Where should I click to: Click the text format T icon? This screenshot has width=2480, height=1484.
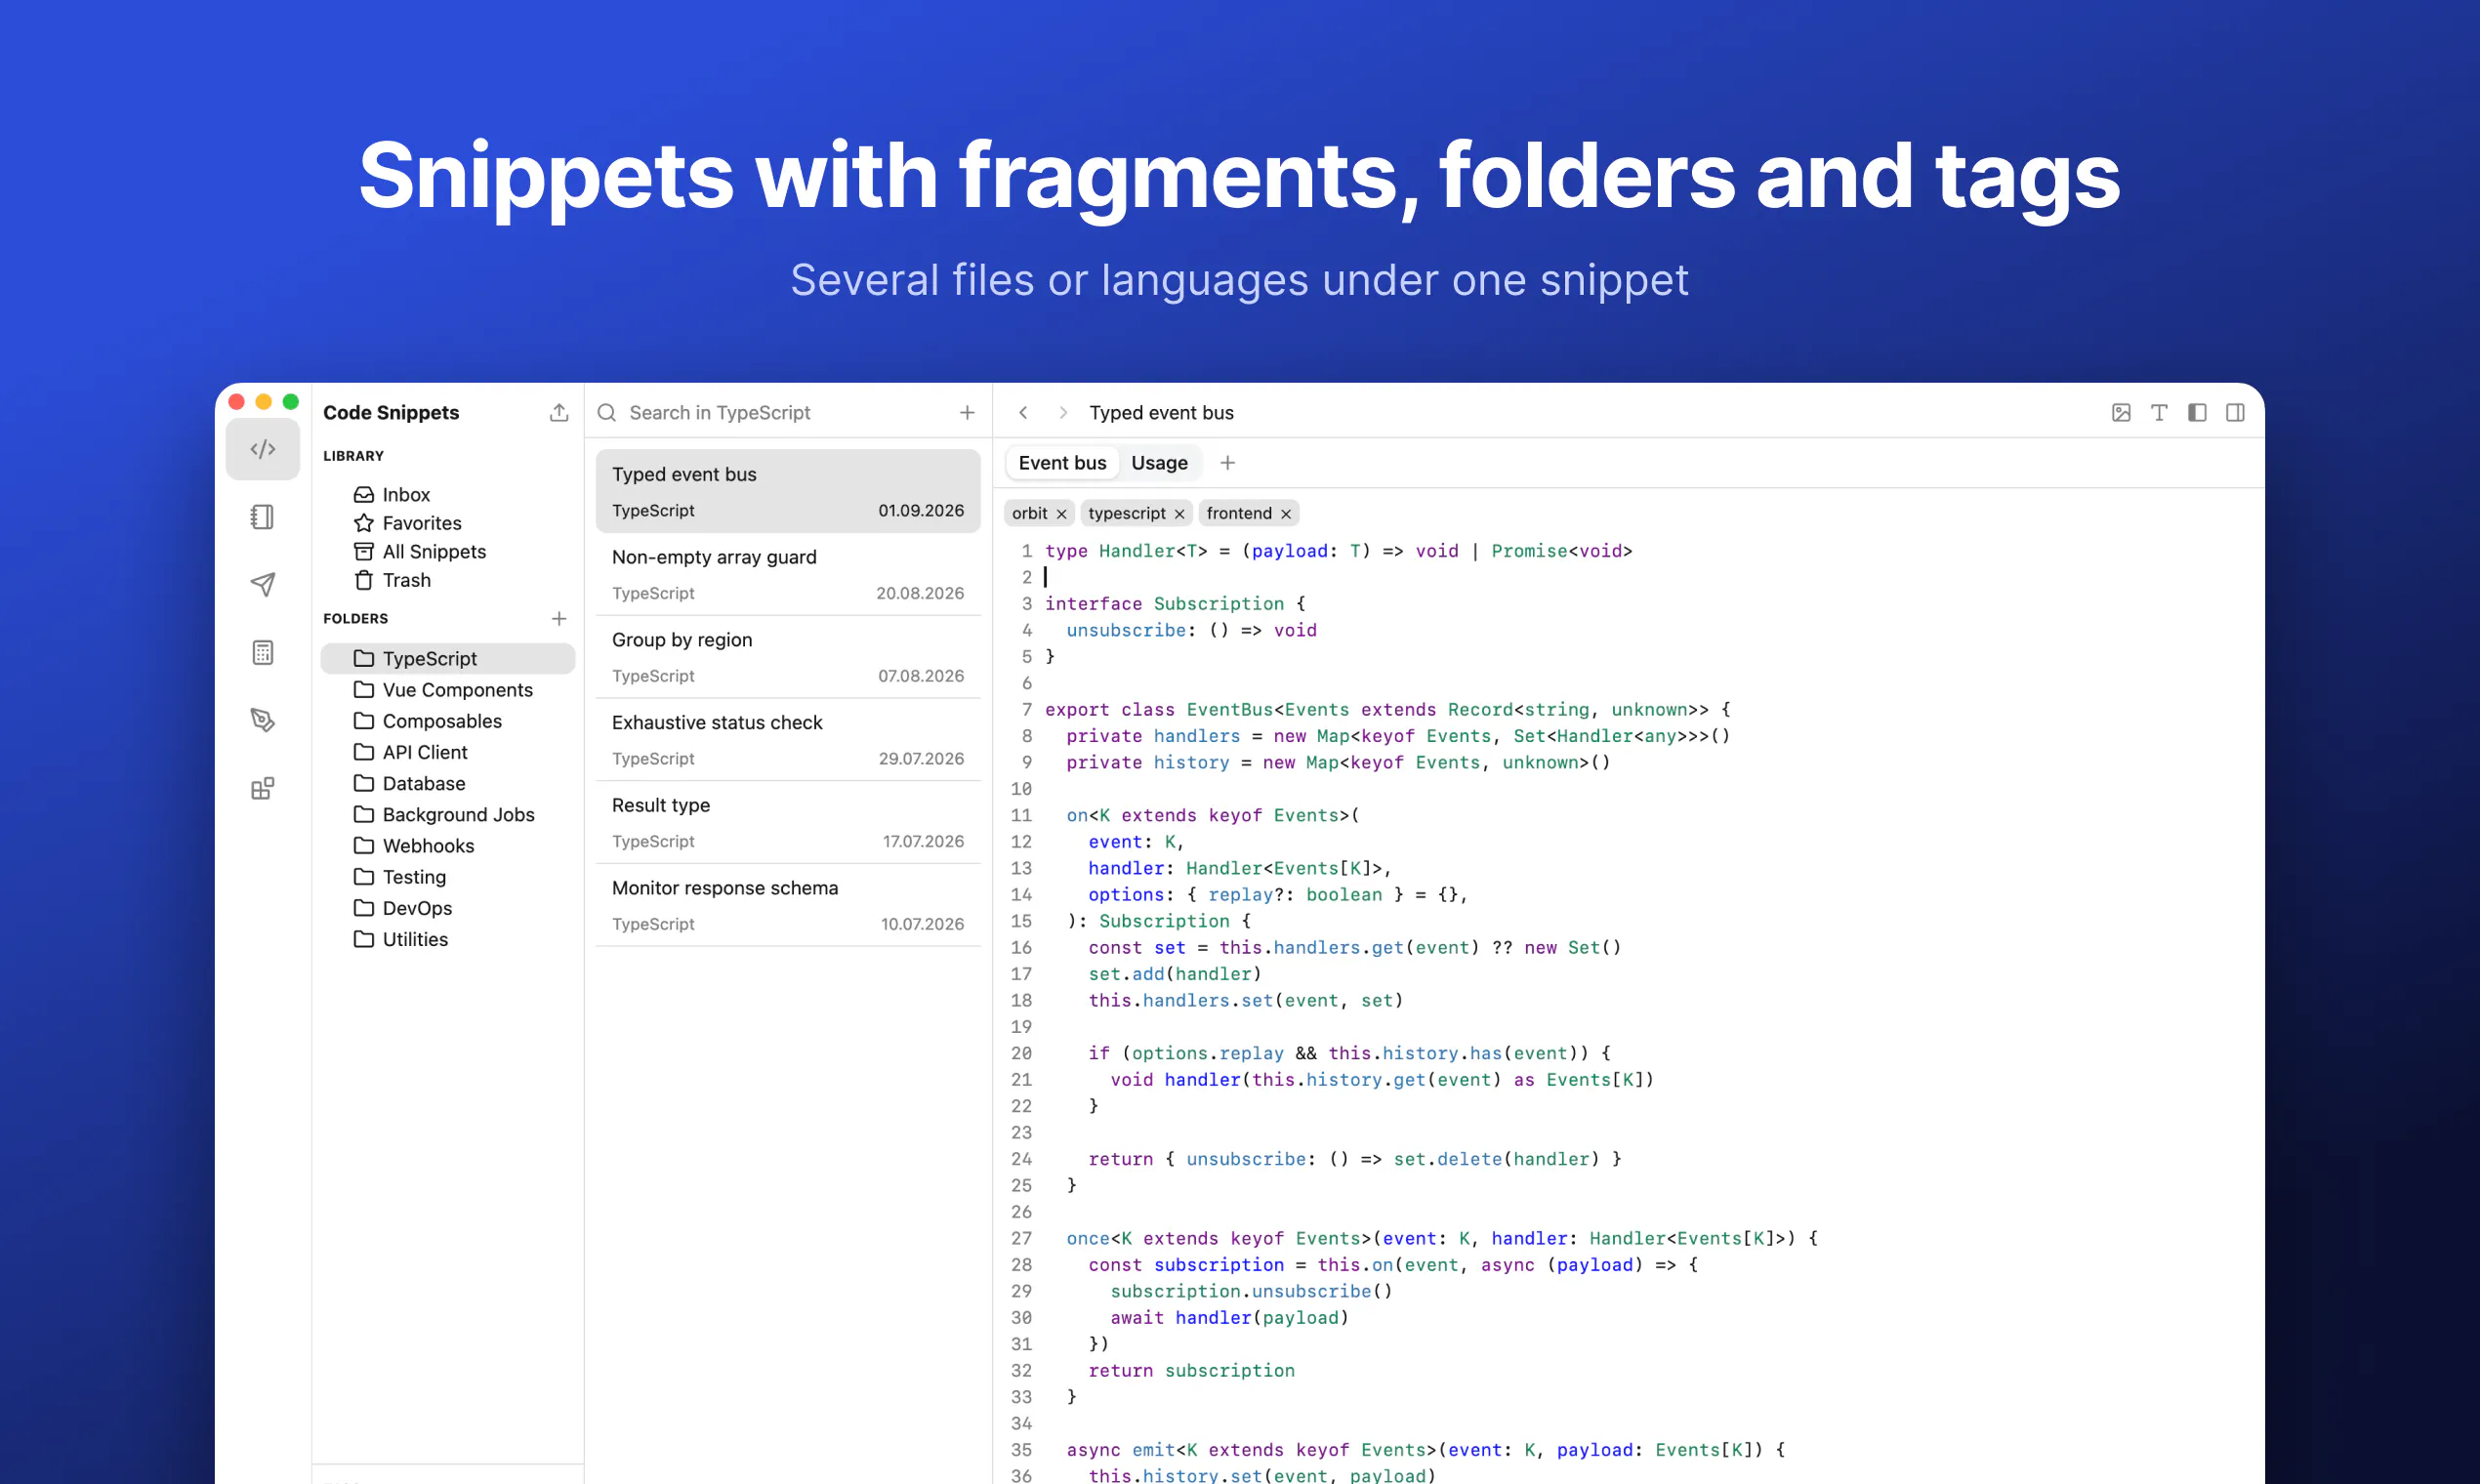2159,412
